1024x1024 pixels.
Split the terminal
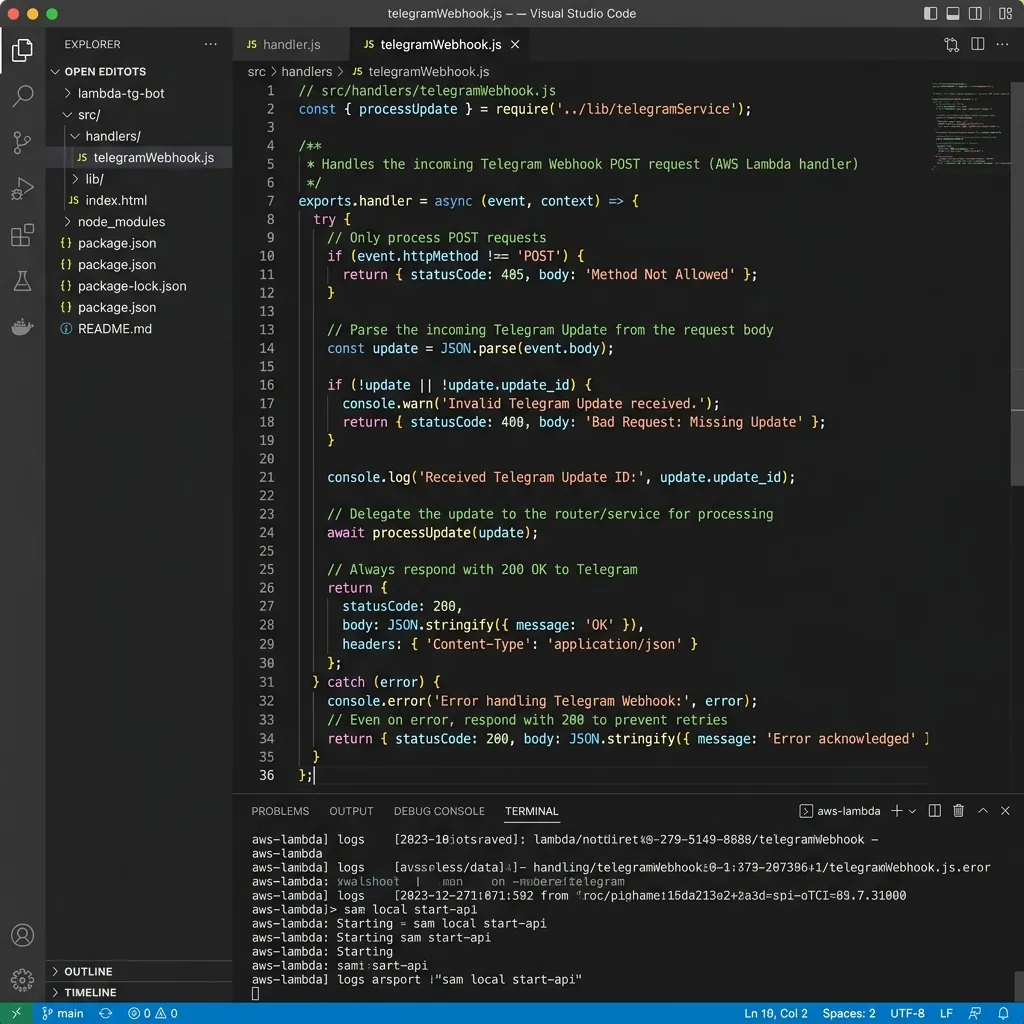pos(935,810)
